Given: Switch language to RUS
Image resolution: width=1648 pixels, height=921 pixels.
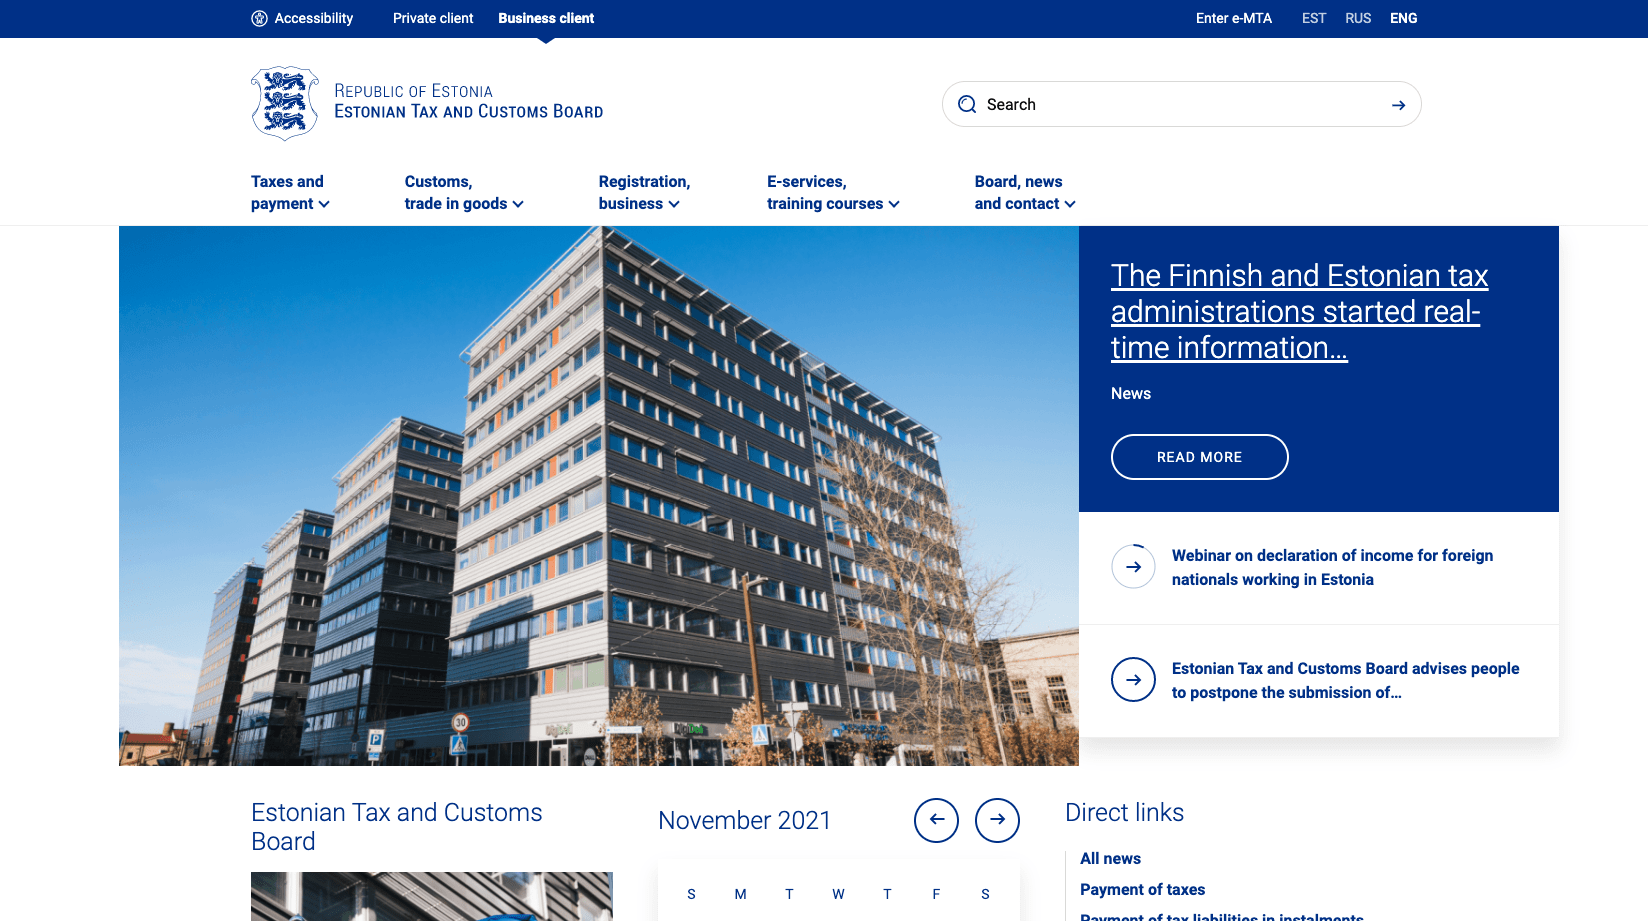Looking at the screenshot, I should pos(1358,18).
